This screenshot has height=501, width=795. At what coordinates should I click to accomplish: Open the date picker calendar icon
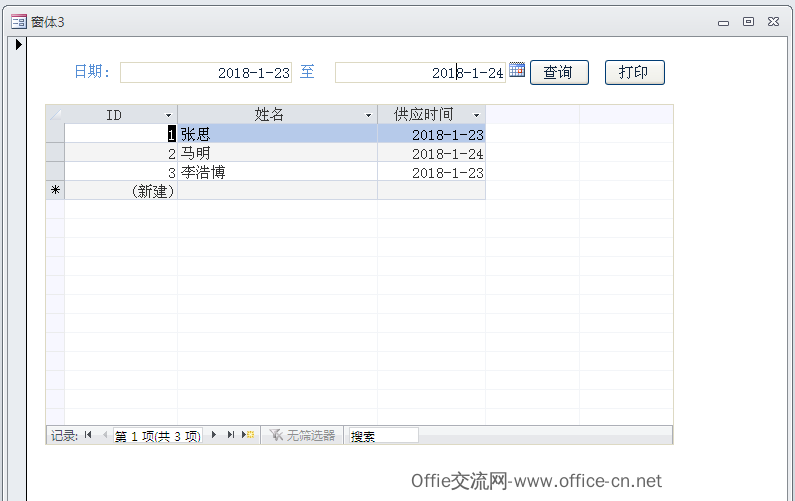(517, 69)
